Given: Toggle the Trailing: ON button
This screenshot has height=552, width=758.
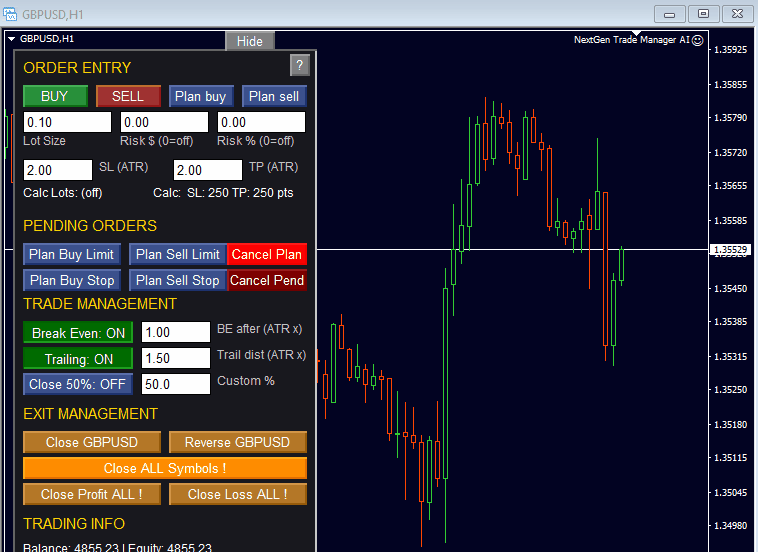Looking at the screenshot, I should tap(78, 359).
